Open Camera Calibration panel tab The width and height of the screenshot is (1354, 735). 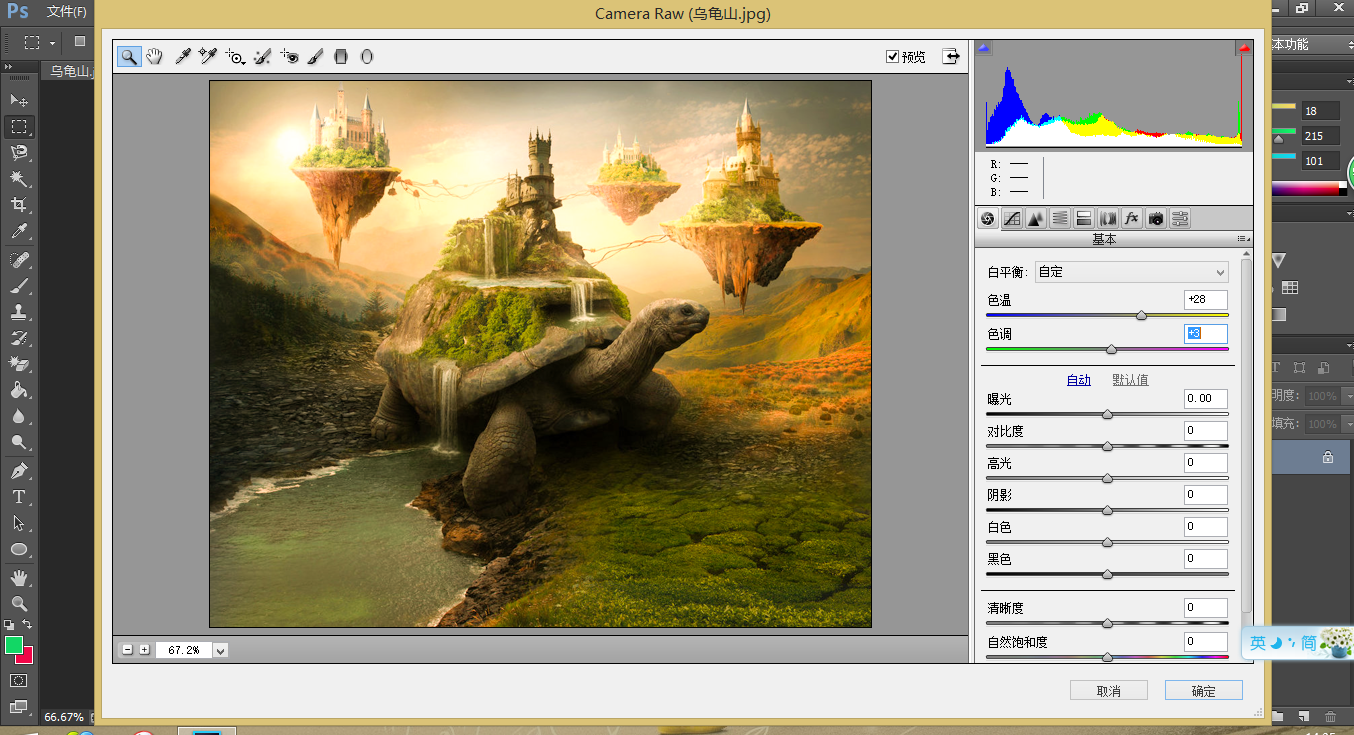1156,219
